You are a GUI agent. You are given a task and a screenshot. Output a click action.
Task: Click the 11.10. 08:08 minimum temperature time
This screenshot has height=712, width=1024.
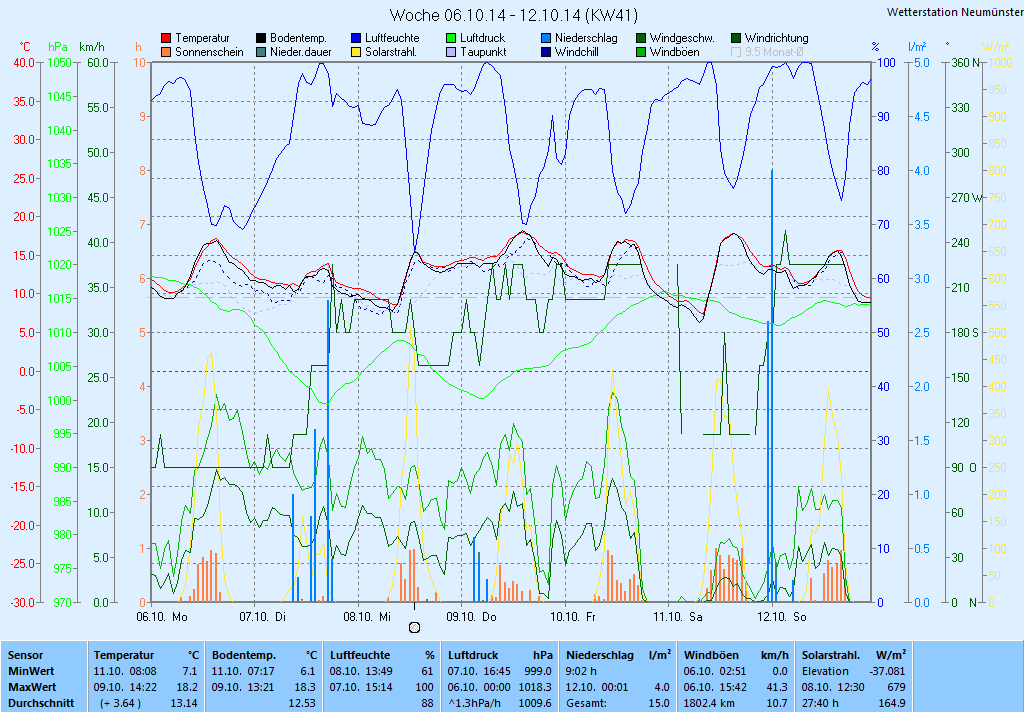click(125, 672)
